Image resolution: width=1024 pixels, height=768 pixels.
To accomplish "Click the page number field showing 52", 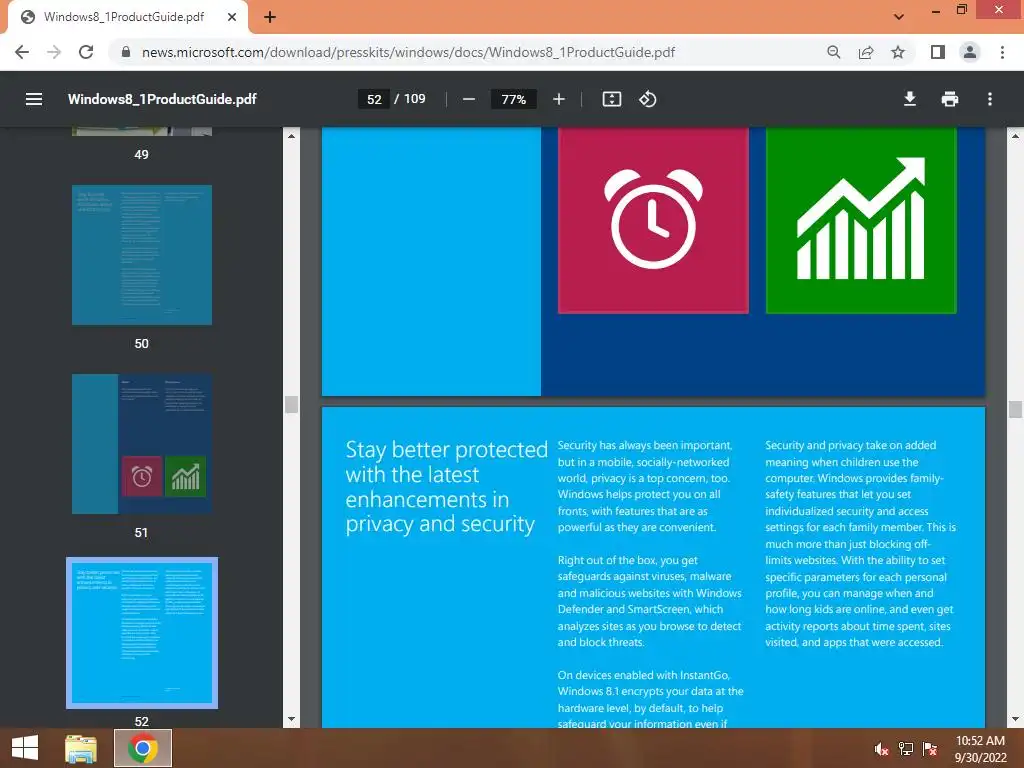I will point(374,99).
